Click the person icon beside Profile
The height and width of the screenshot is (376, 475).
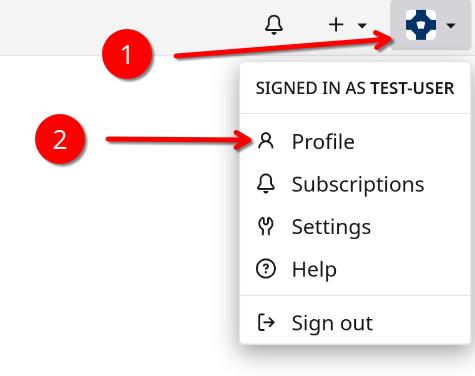tap(266, 141)
